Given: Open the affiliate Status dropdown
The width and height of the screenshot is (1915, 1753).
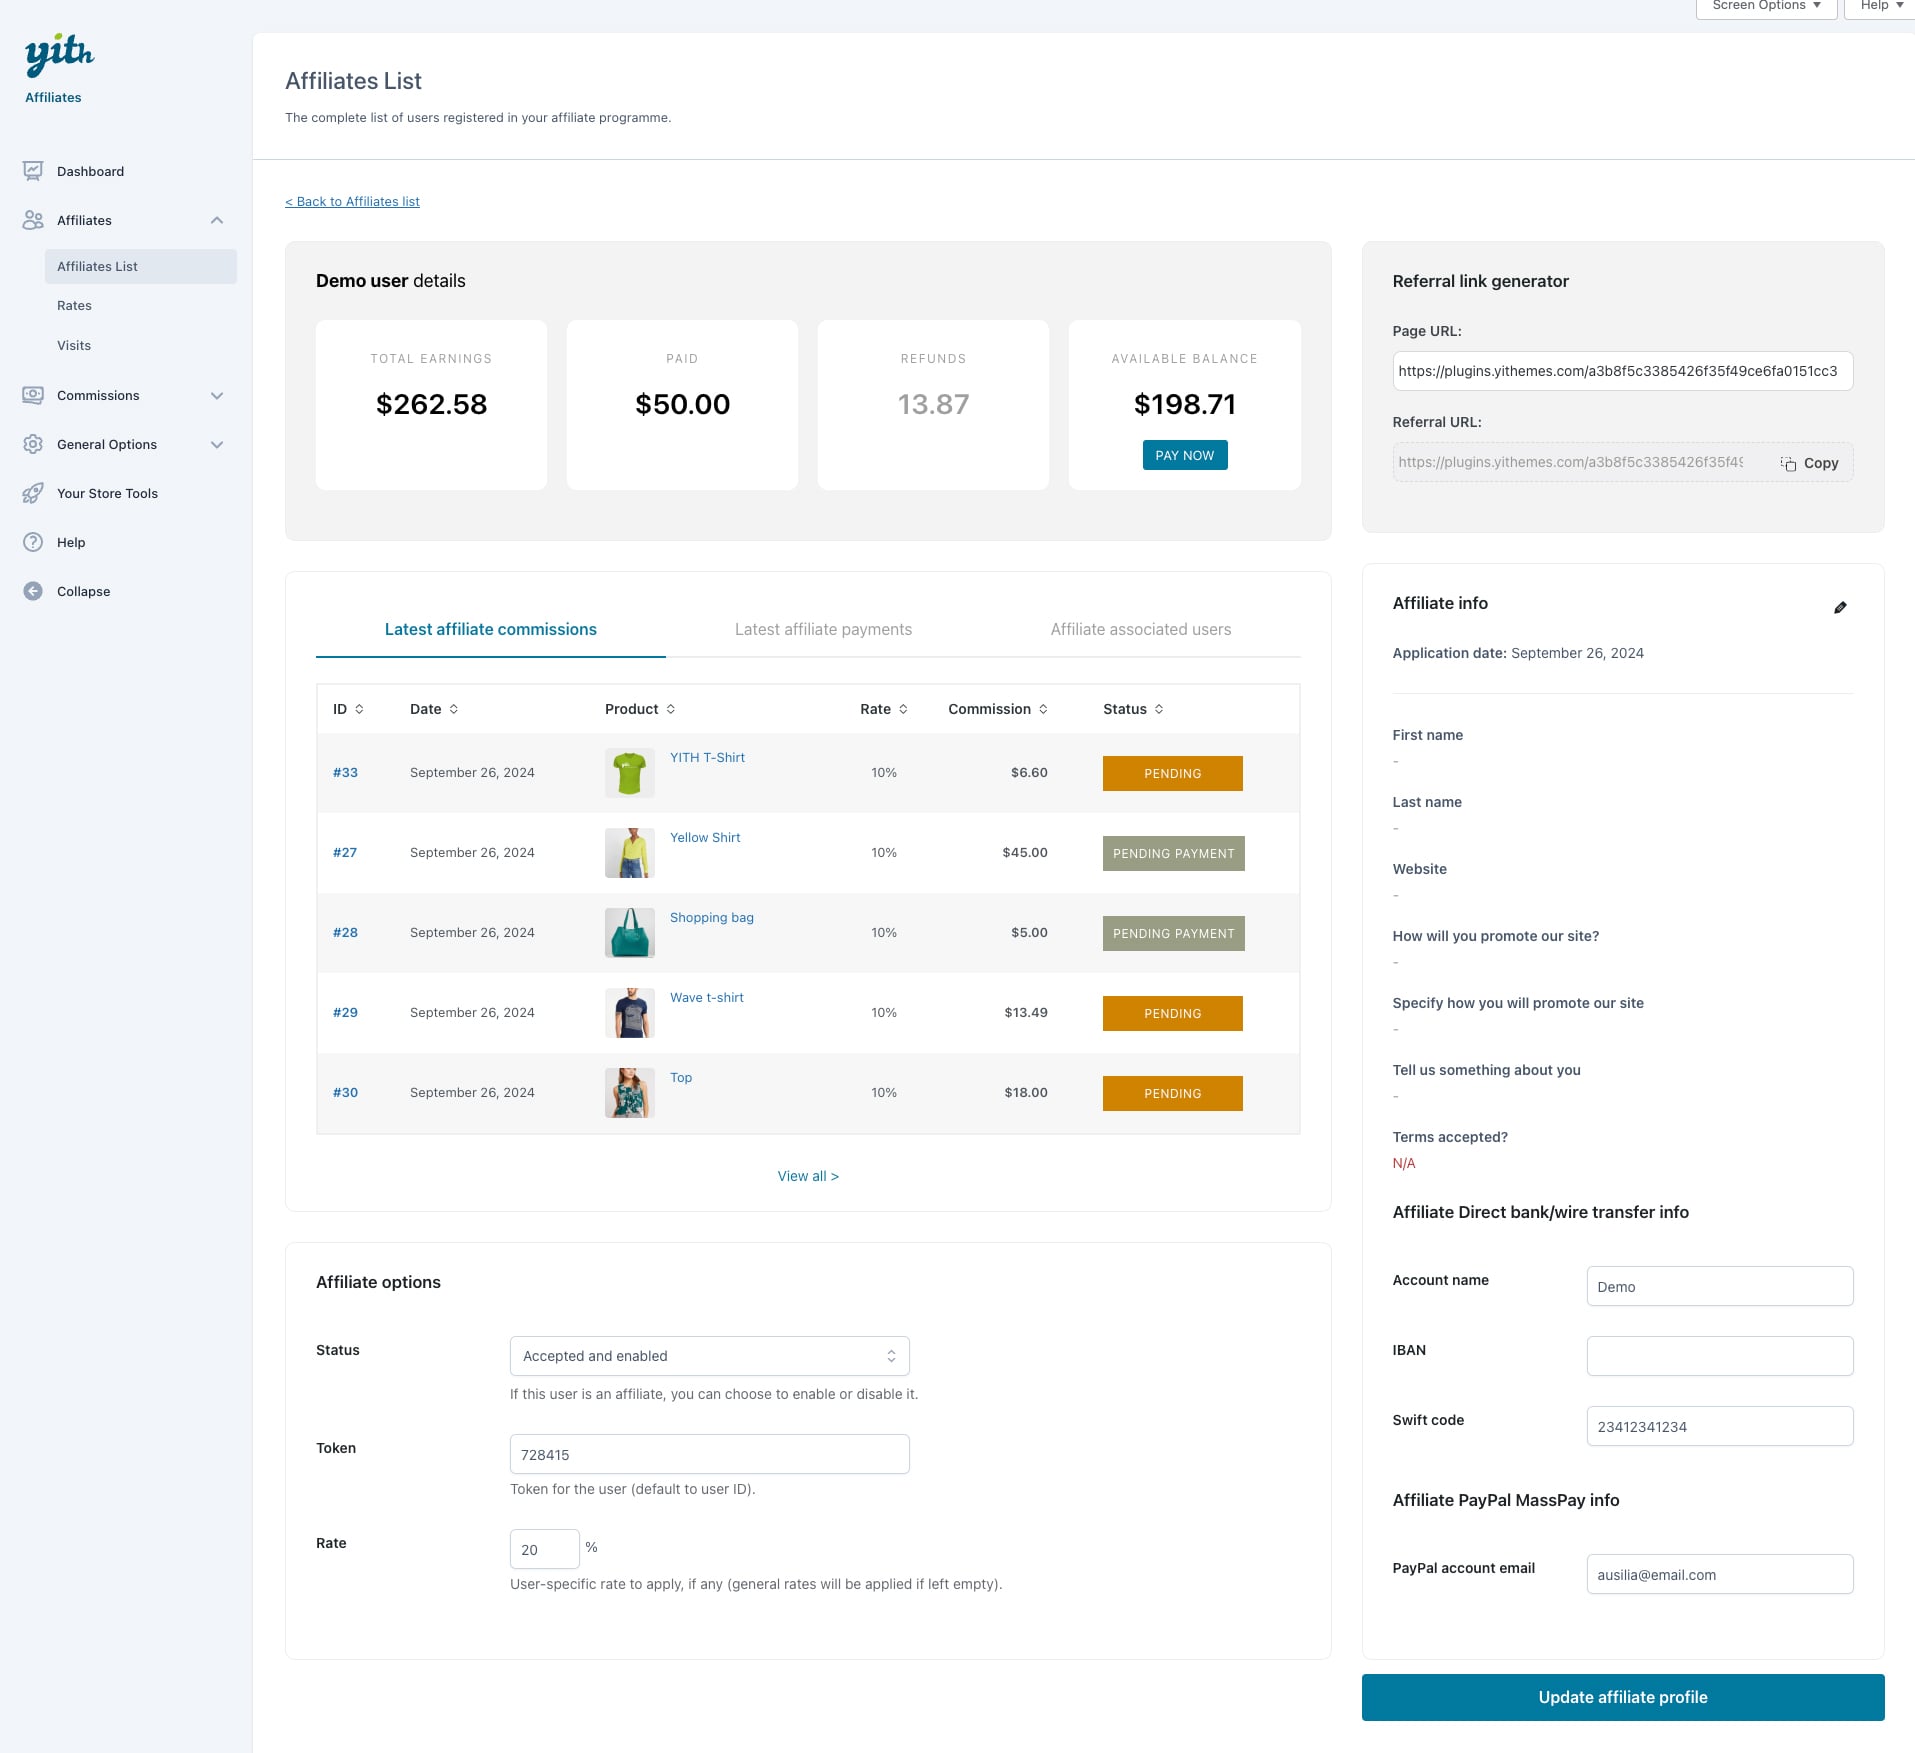Looking at the screenshot, I should [x=709, y=1356].
